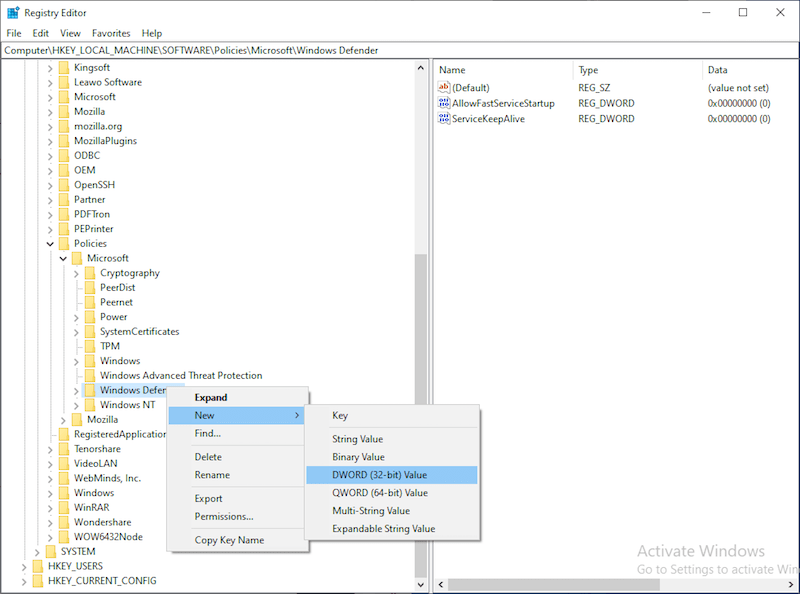Viewport: 800px width, 594px height.
Task: Select the AllowFastServiceStartup DWORD icon
Action: tap(443, 103)
